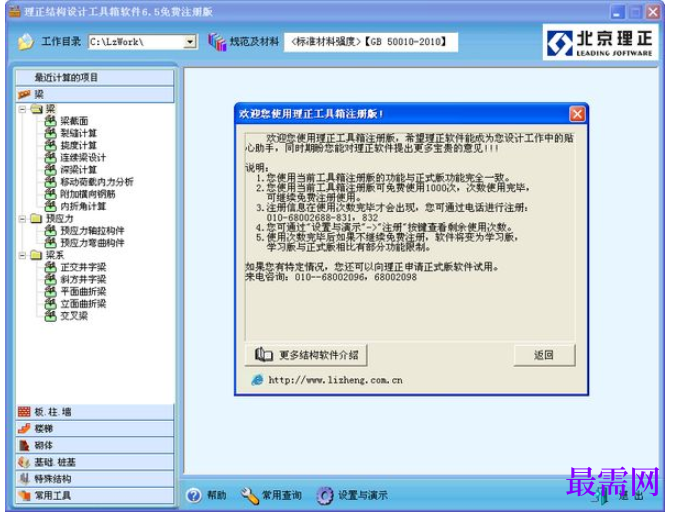
Task: Switch to the 板.柱.墙 category
Action: 95,412
